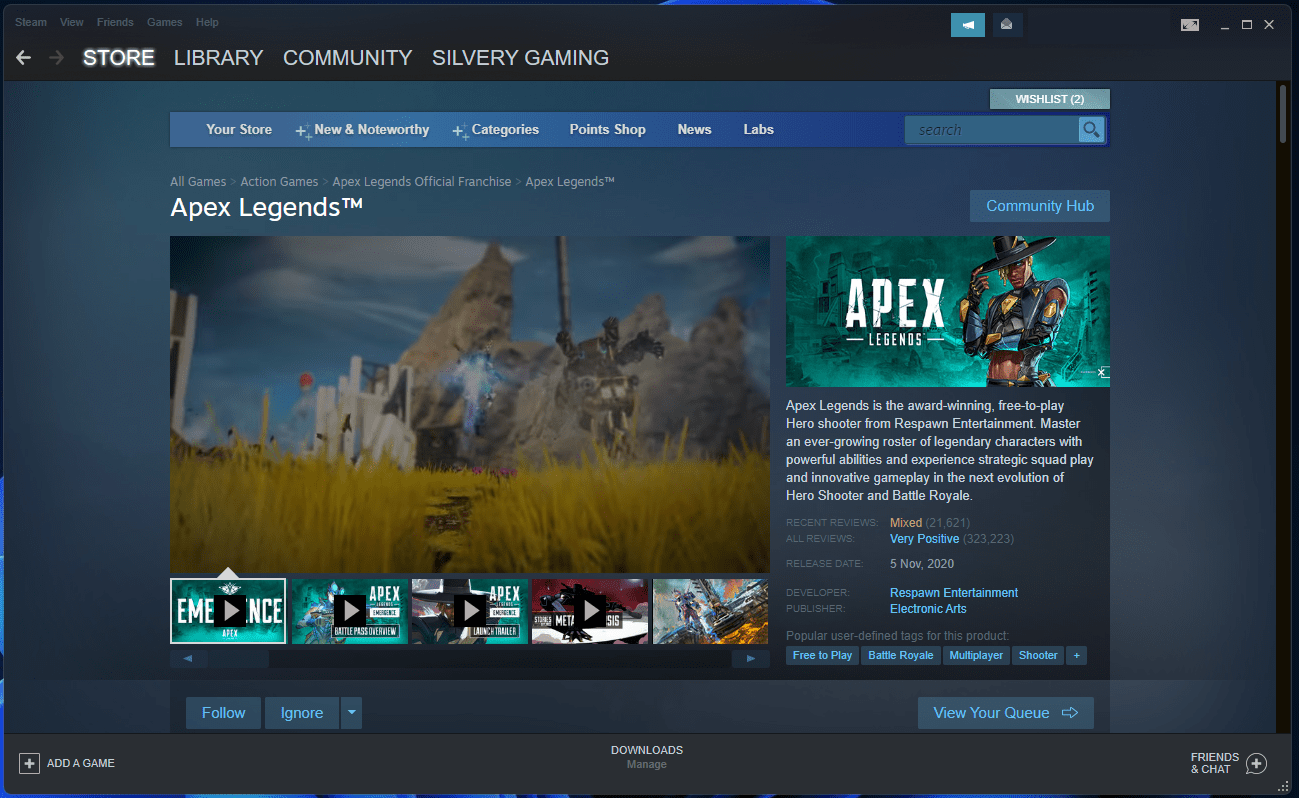1299x798 pixels.
Task: Click the plus icon beside Add a Game
Action: pyautogui.click(x=30, y=763)
